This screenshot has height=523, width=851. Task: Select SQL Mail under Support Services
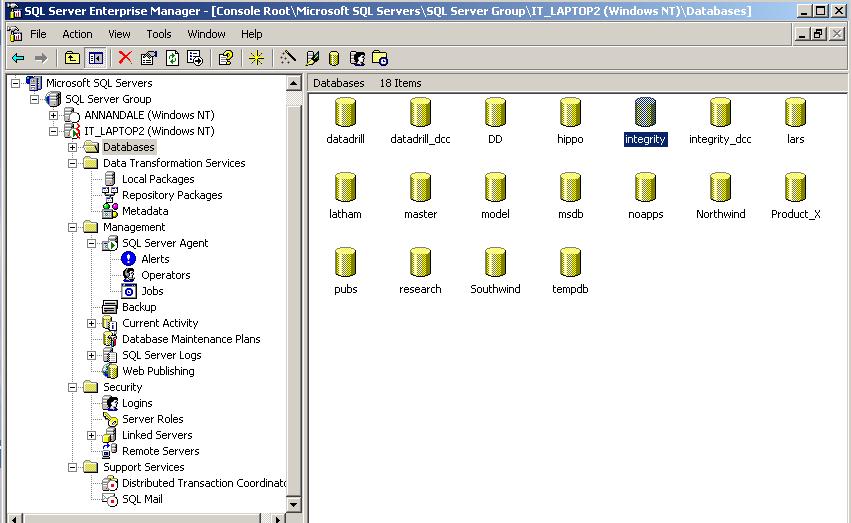(142, 499)
